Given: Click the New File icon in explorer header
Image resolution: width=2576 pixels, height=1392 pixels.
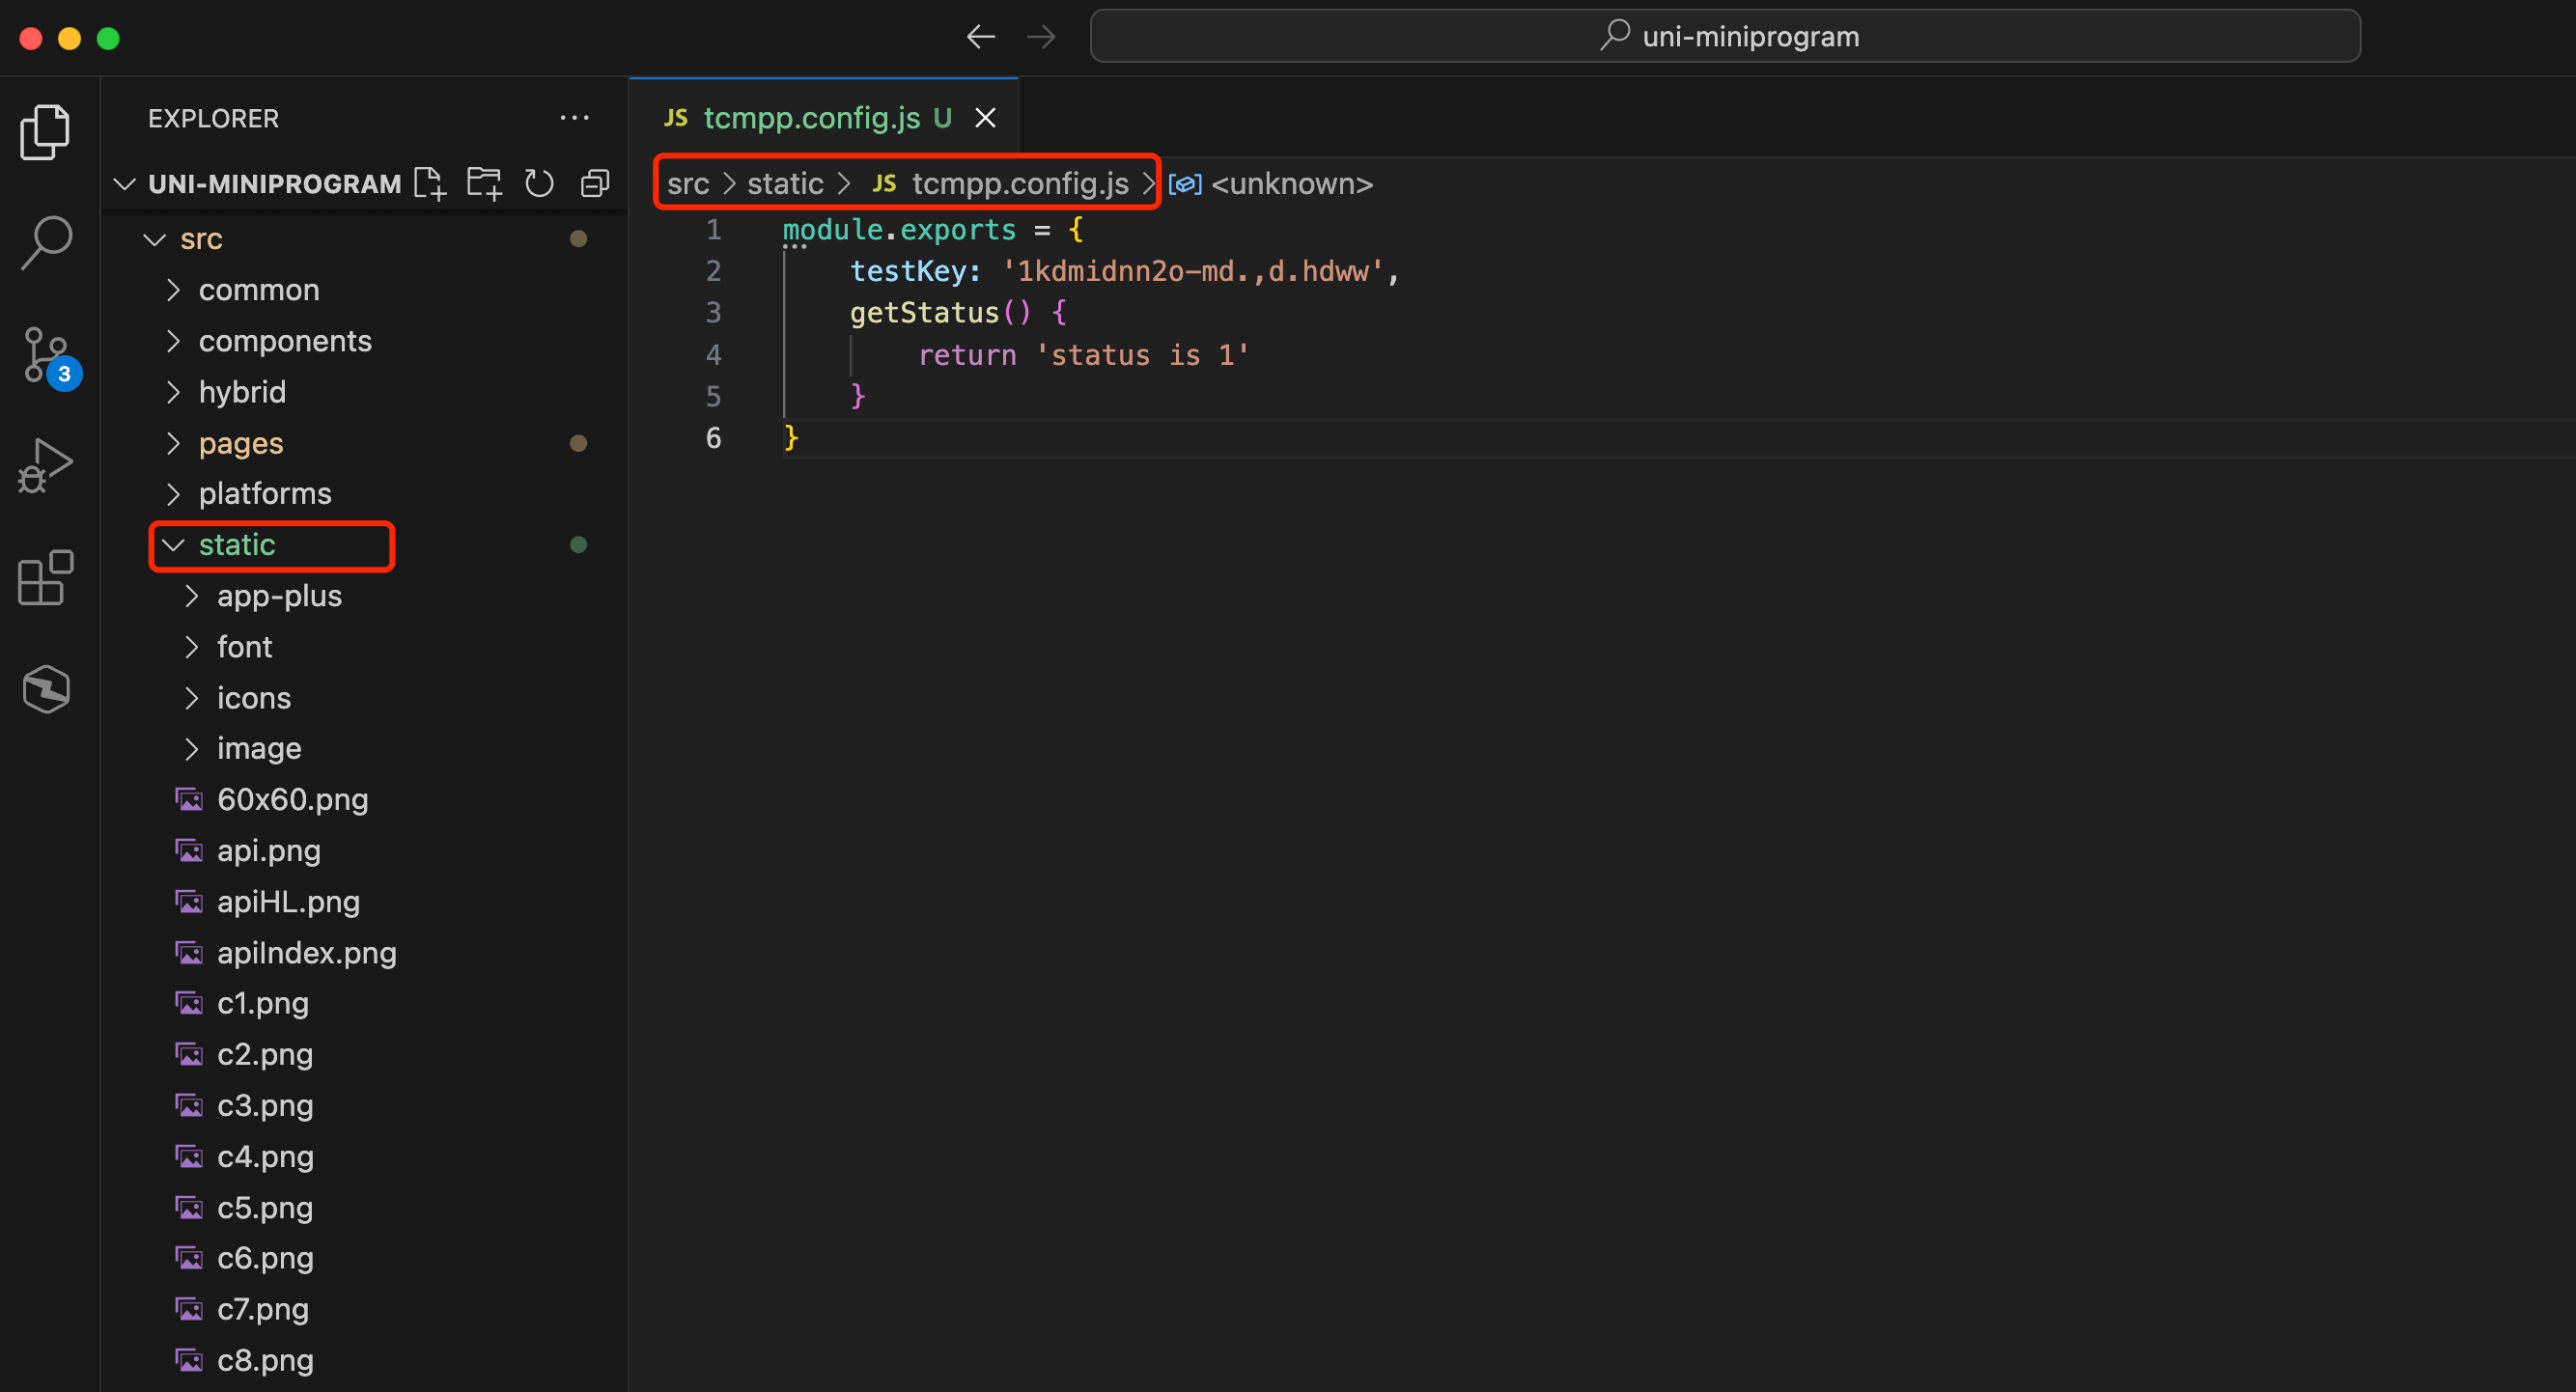Looking at the screenshot, I should tap(430, 184).
